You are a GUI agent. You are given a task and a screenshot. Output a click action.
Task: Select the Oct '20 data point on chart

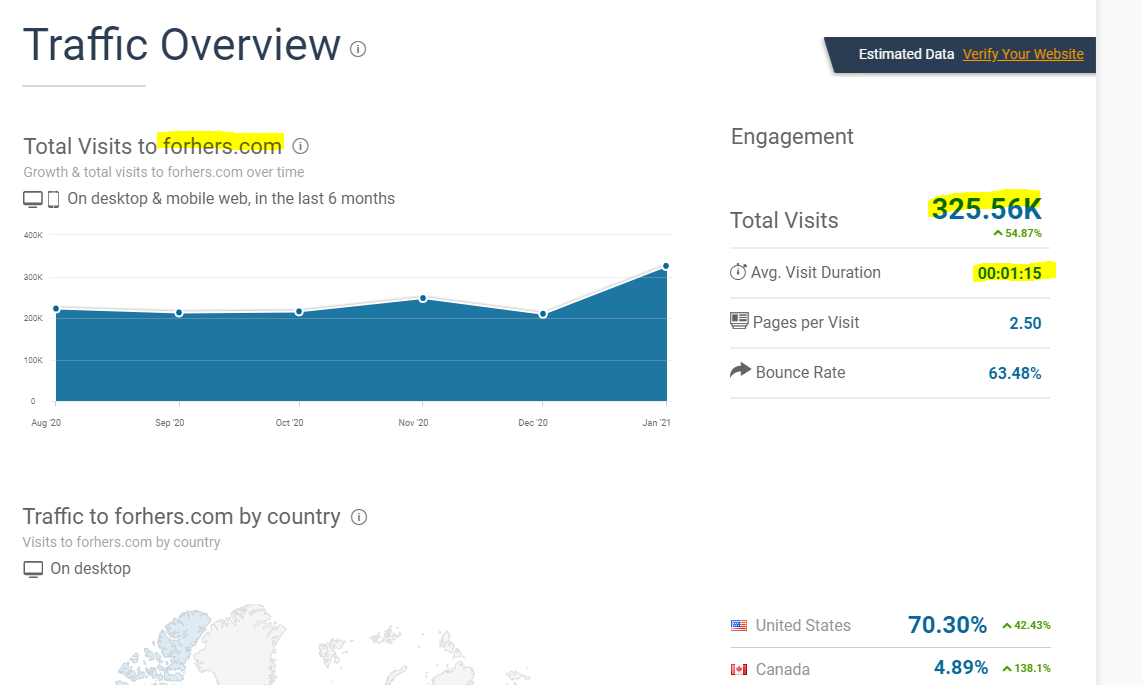300,312
